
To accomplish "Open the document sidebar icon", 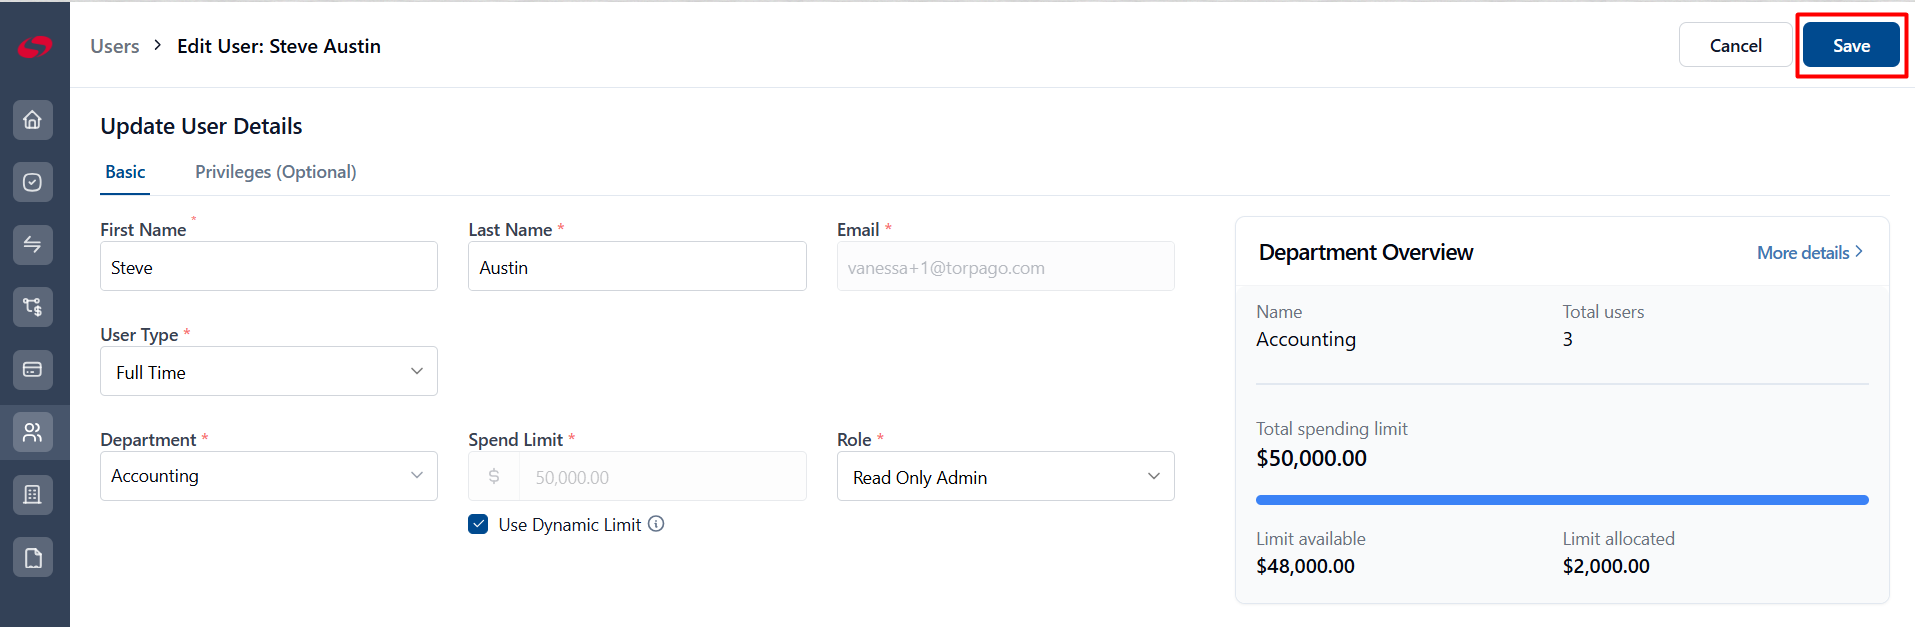I will pos(33,557).
